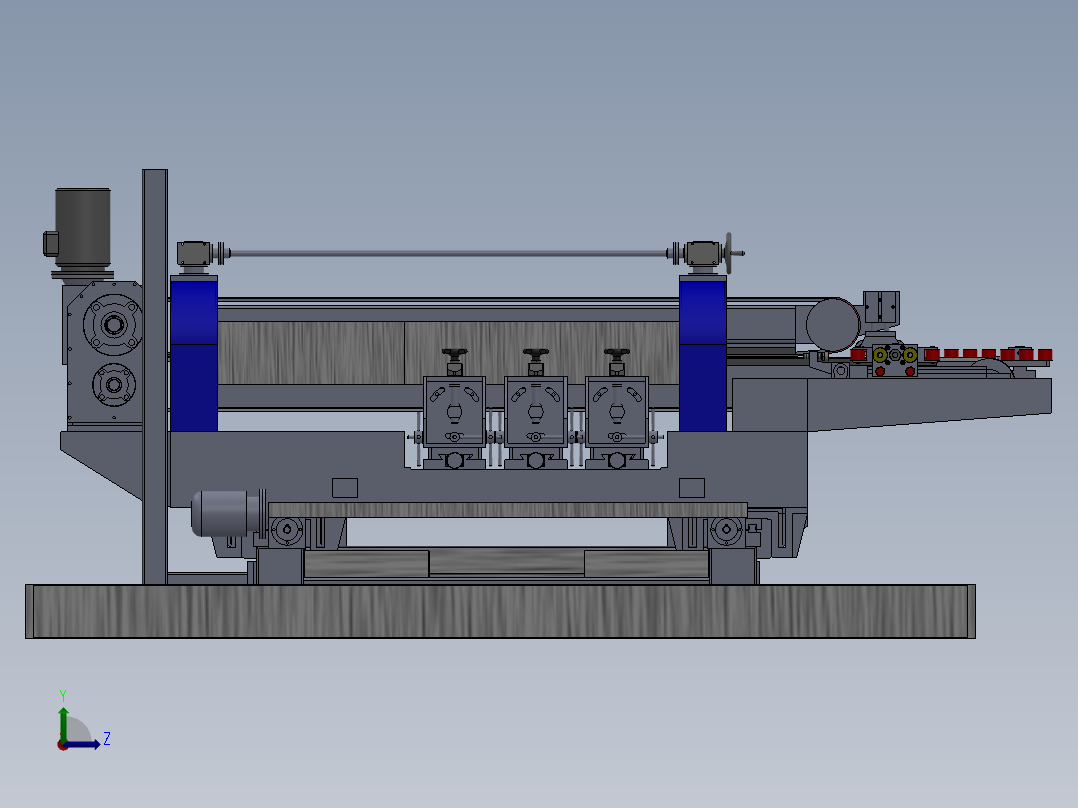Viewport: 1078px width, 808px height.
Task: Click the green Y axis arrow of triad
Action: (63, 723)
